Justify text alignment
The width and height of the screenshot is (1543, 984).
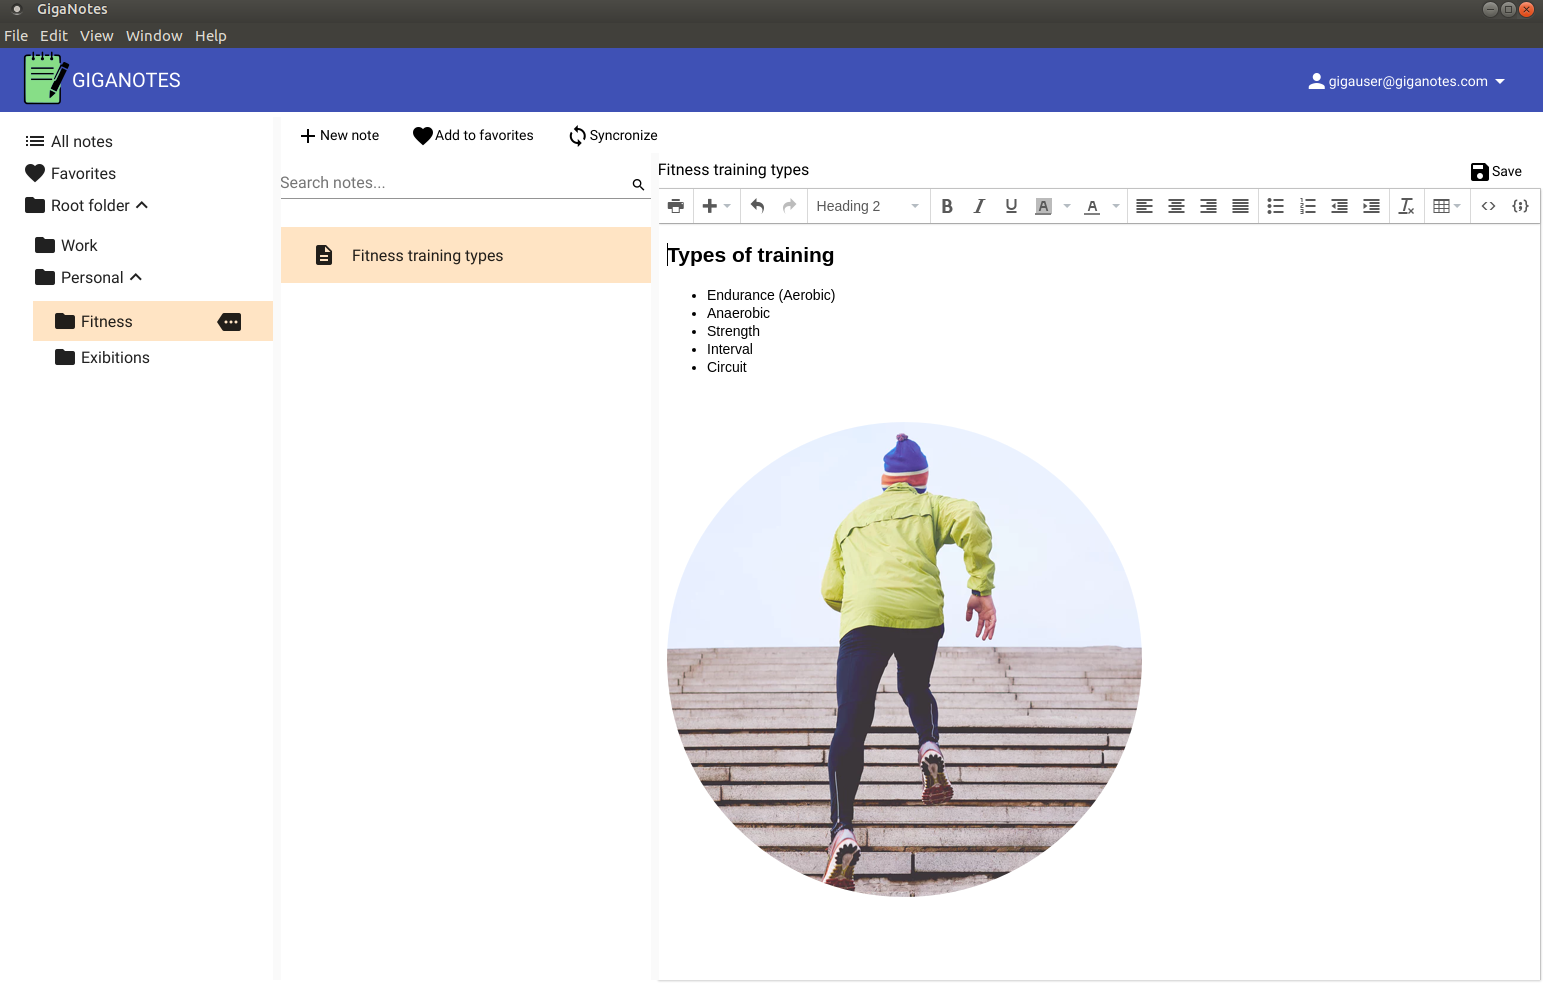coord(1241,206)
